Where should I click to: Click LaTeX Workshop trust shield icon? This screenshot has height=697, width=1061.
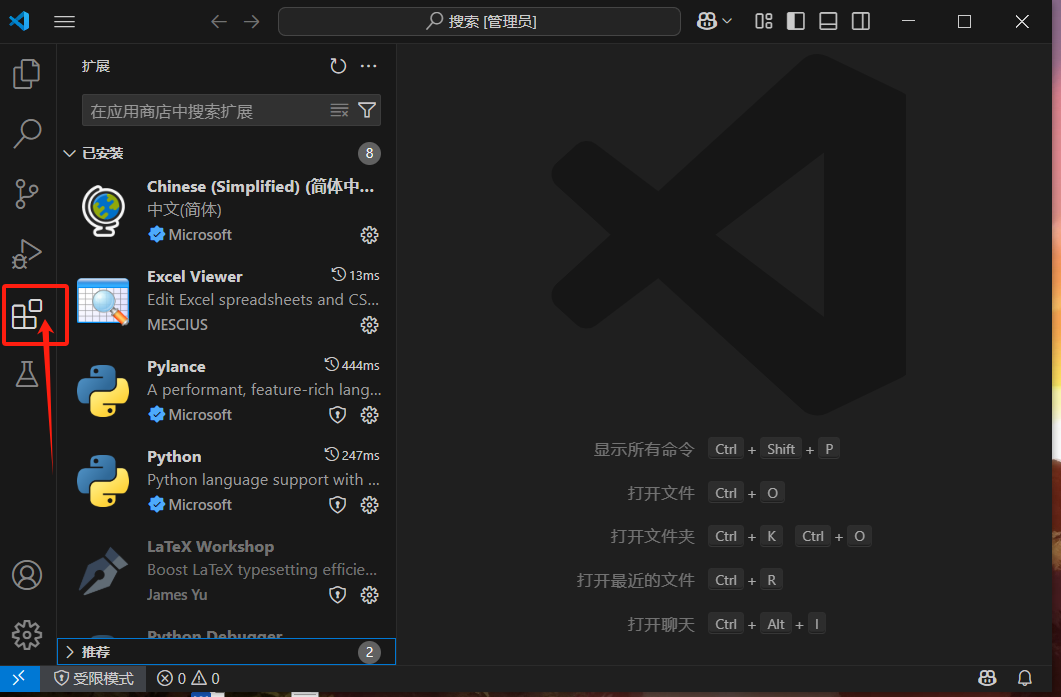coord(338,595)
